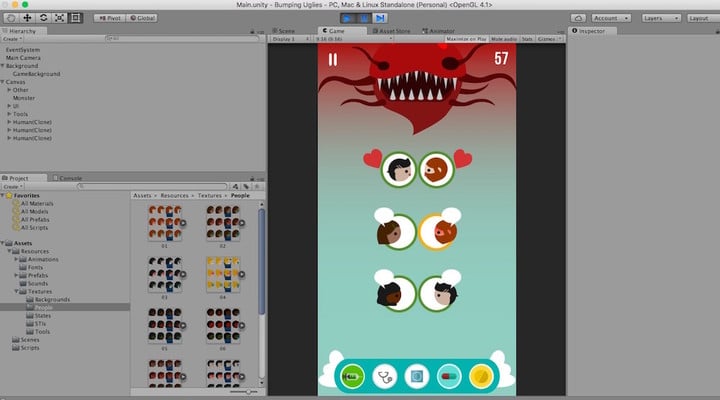Click the Favorites star icon
This screenshot has width=720, height=400.
coord(9,195)
